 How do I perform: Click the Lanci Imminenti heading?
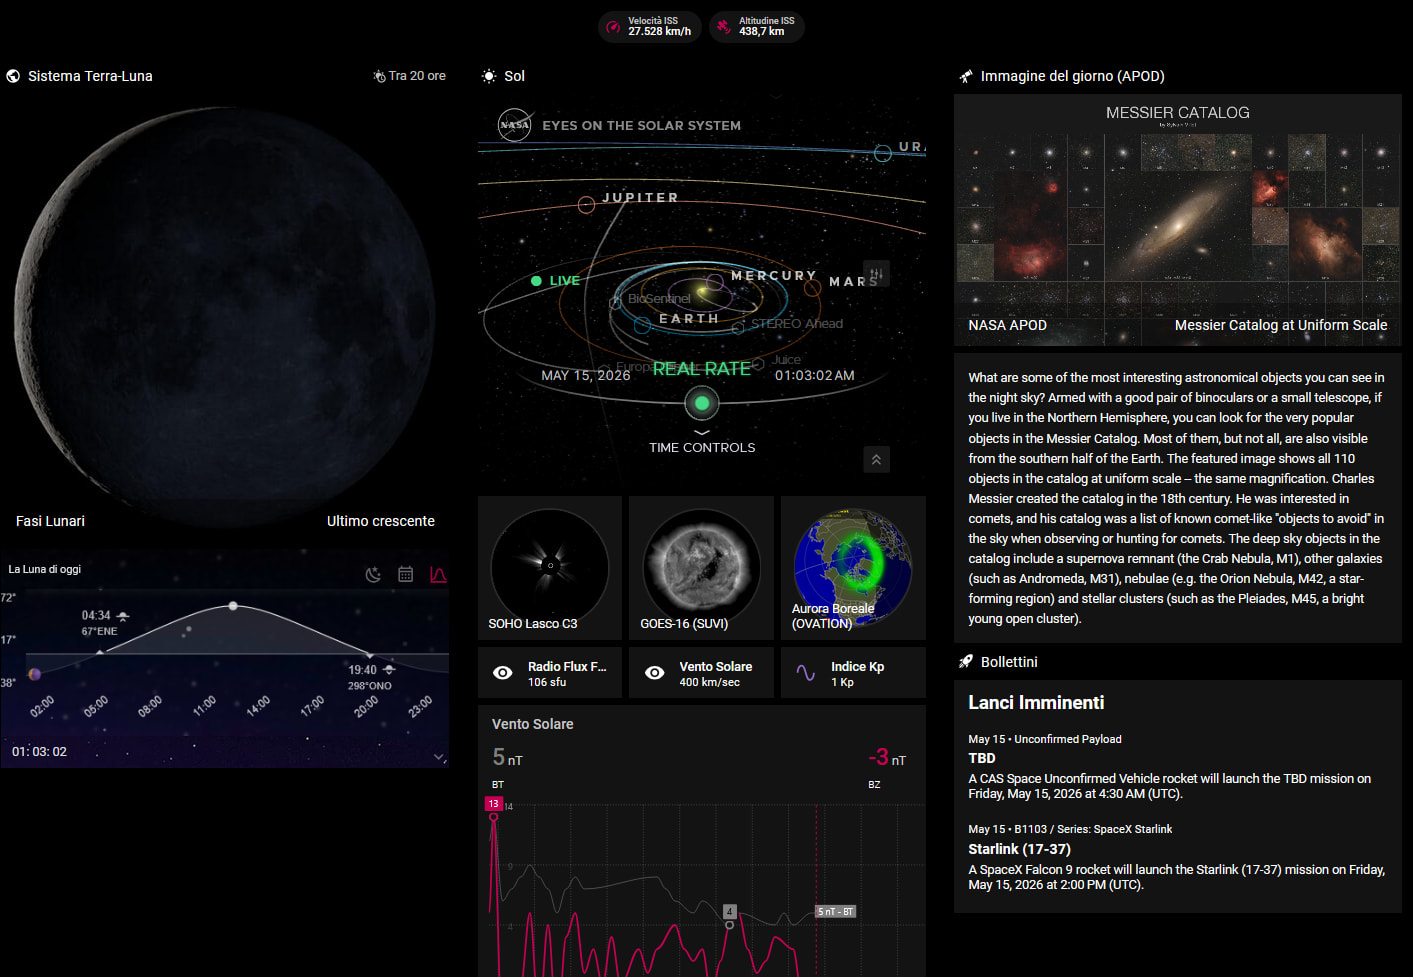click(1036, 703)
